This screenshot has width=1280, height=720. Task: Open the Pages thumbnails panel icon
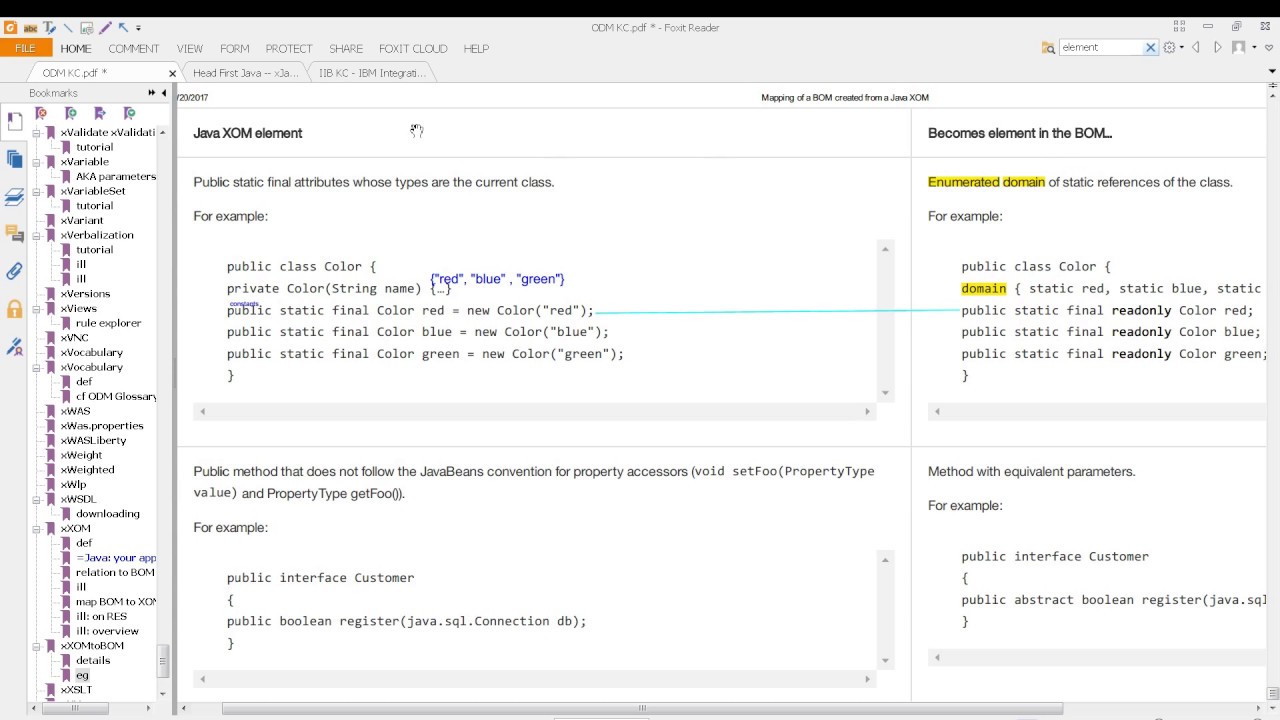14,159
